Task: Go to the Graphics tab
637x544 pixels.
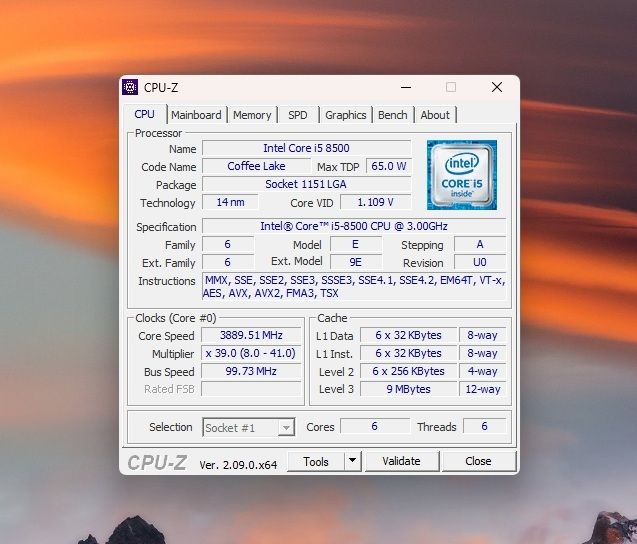Action: coord(346,115)
